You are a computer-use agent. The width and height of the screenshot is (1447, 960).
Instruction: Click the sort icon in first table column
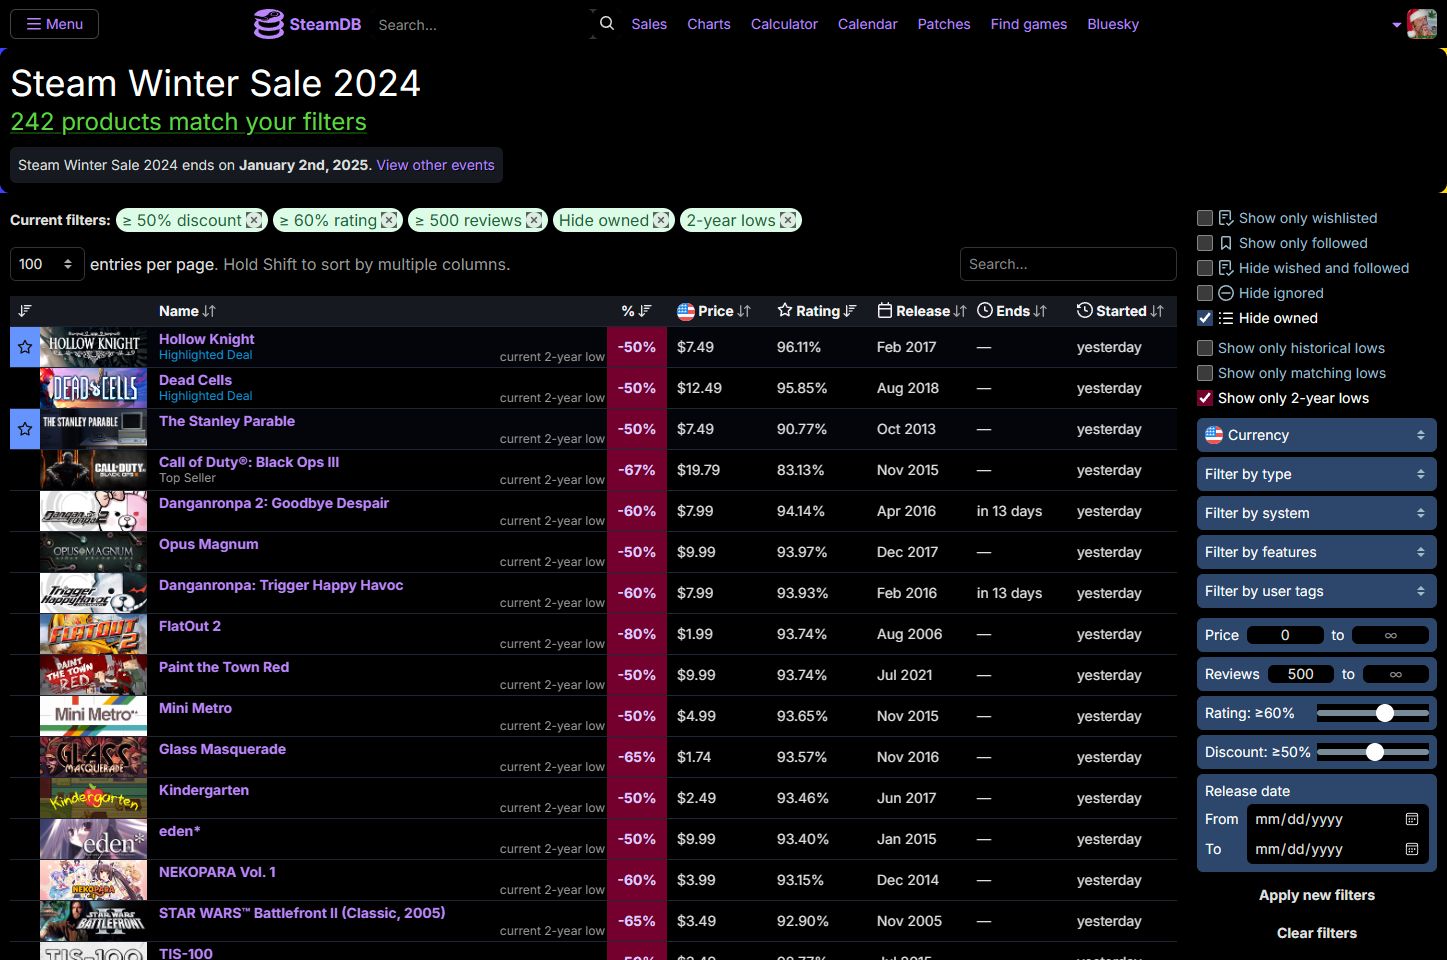point(25,311)
